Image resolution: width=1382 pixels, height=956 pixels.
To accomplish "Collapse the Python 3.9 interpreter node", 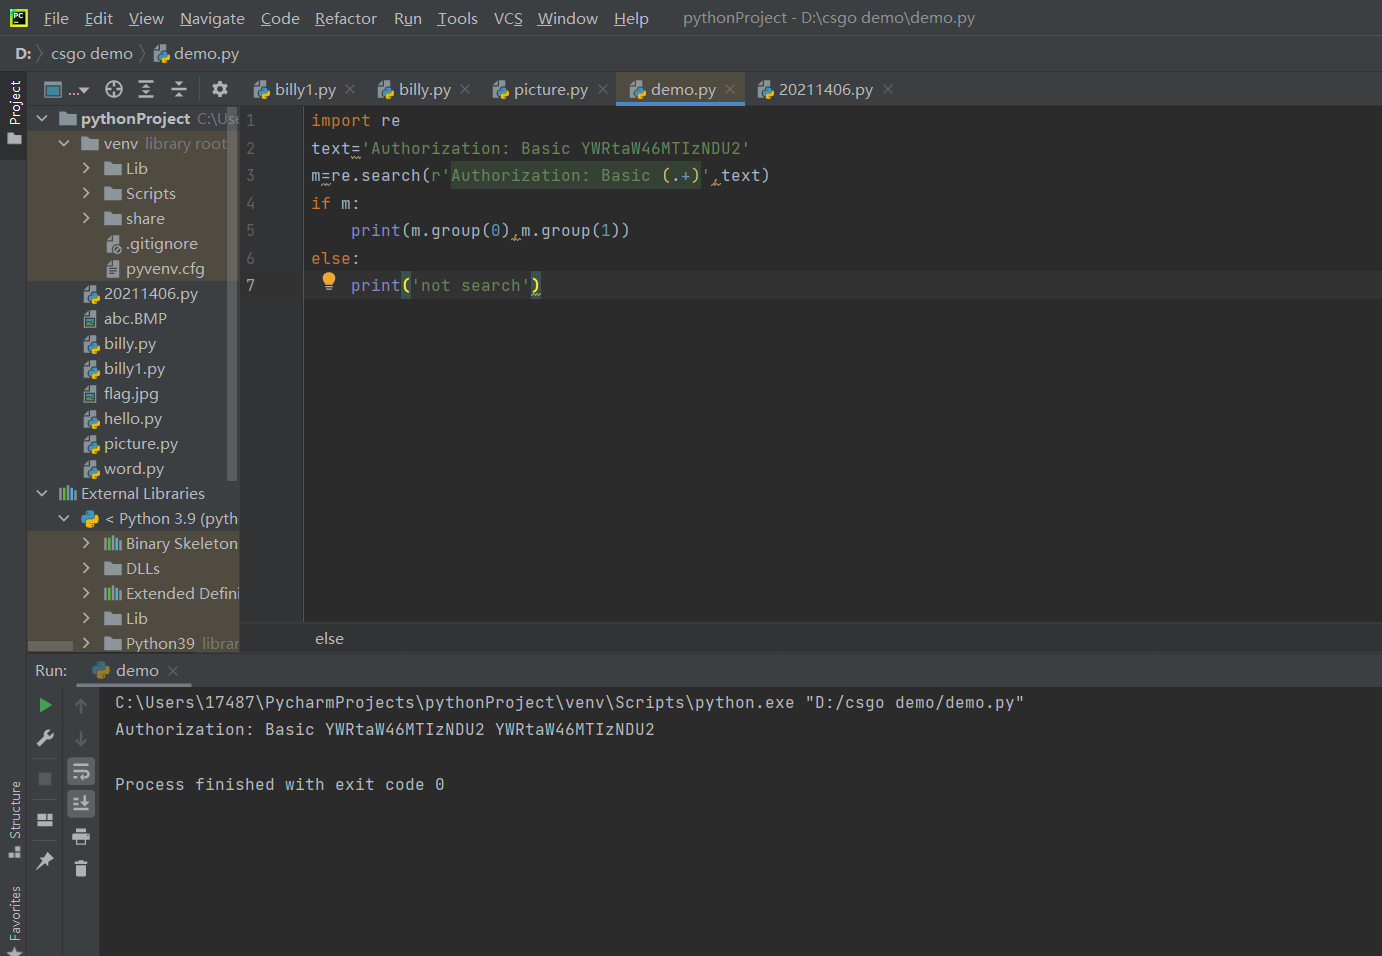I will (64, 518).
